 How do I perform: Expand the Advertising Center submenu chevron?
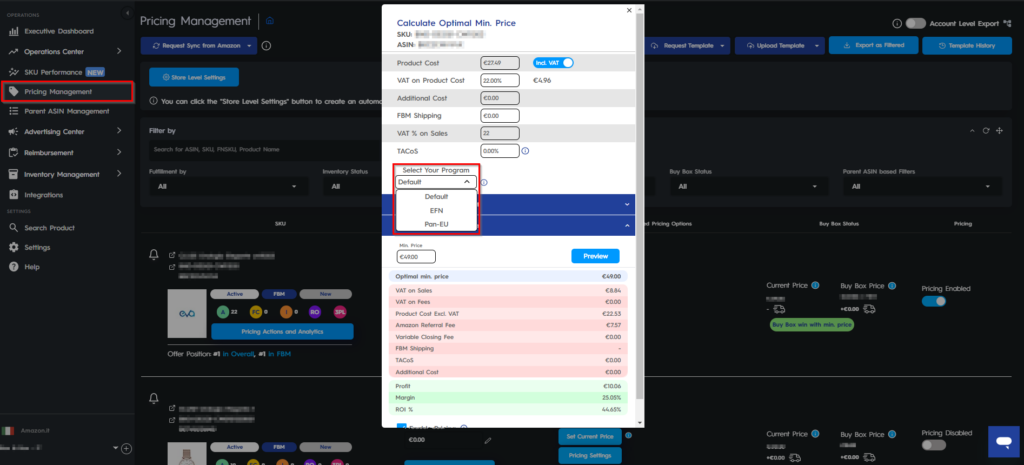click(x=119, y=131)
